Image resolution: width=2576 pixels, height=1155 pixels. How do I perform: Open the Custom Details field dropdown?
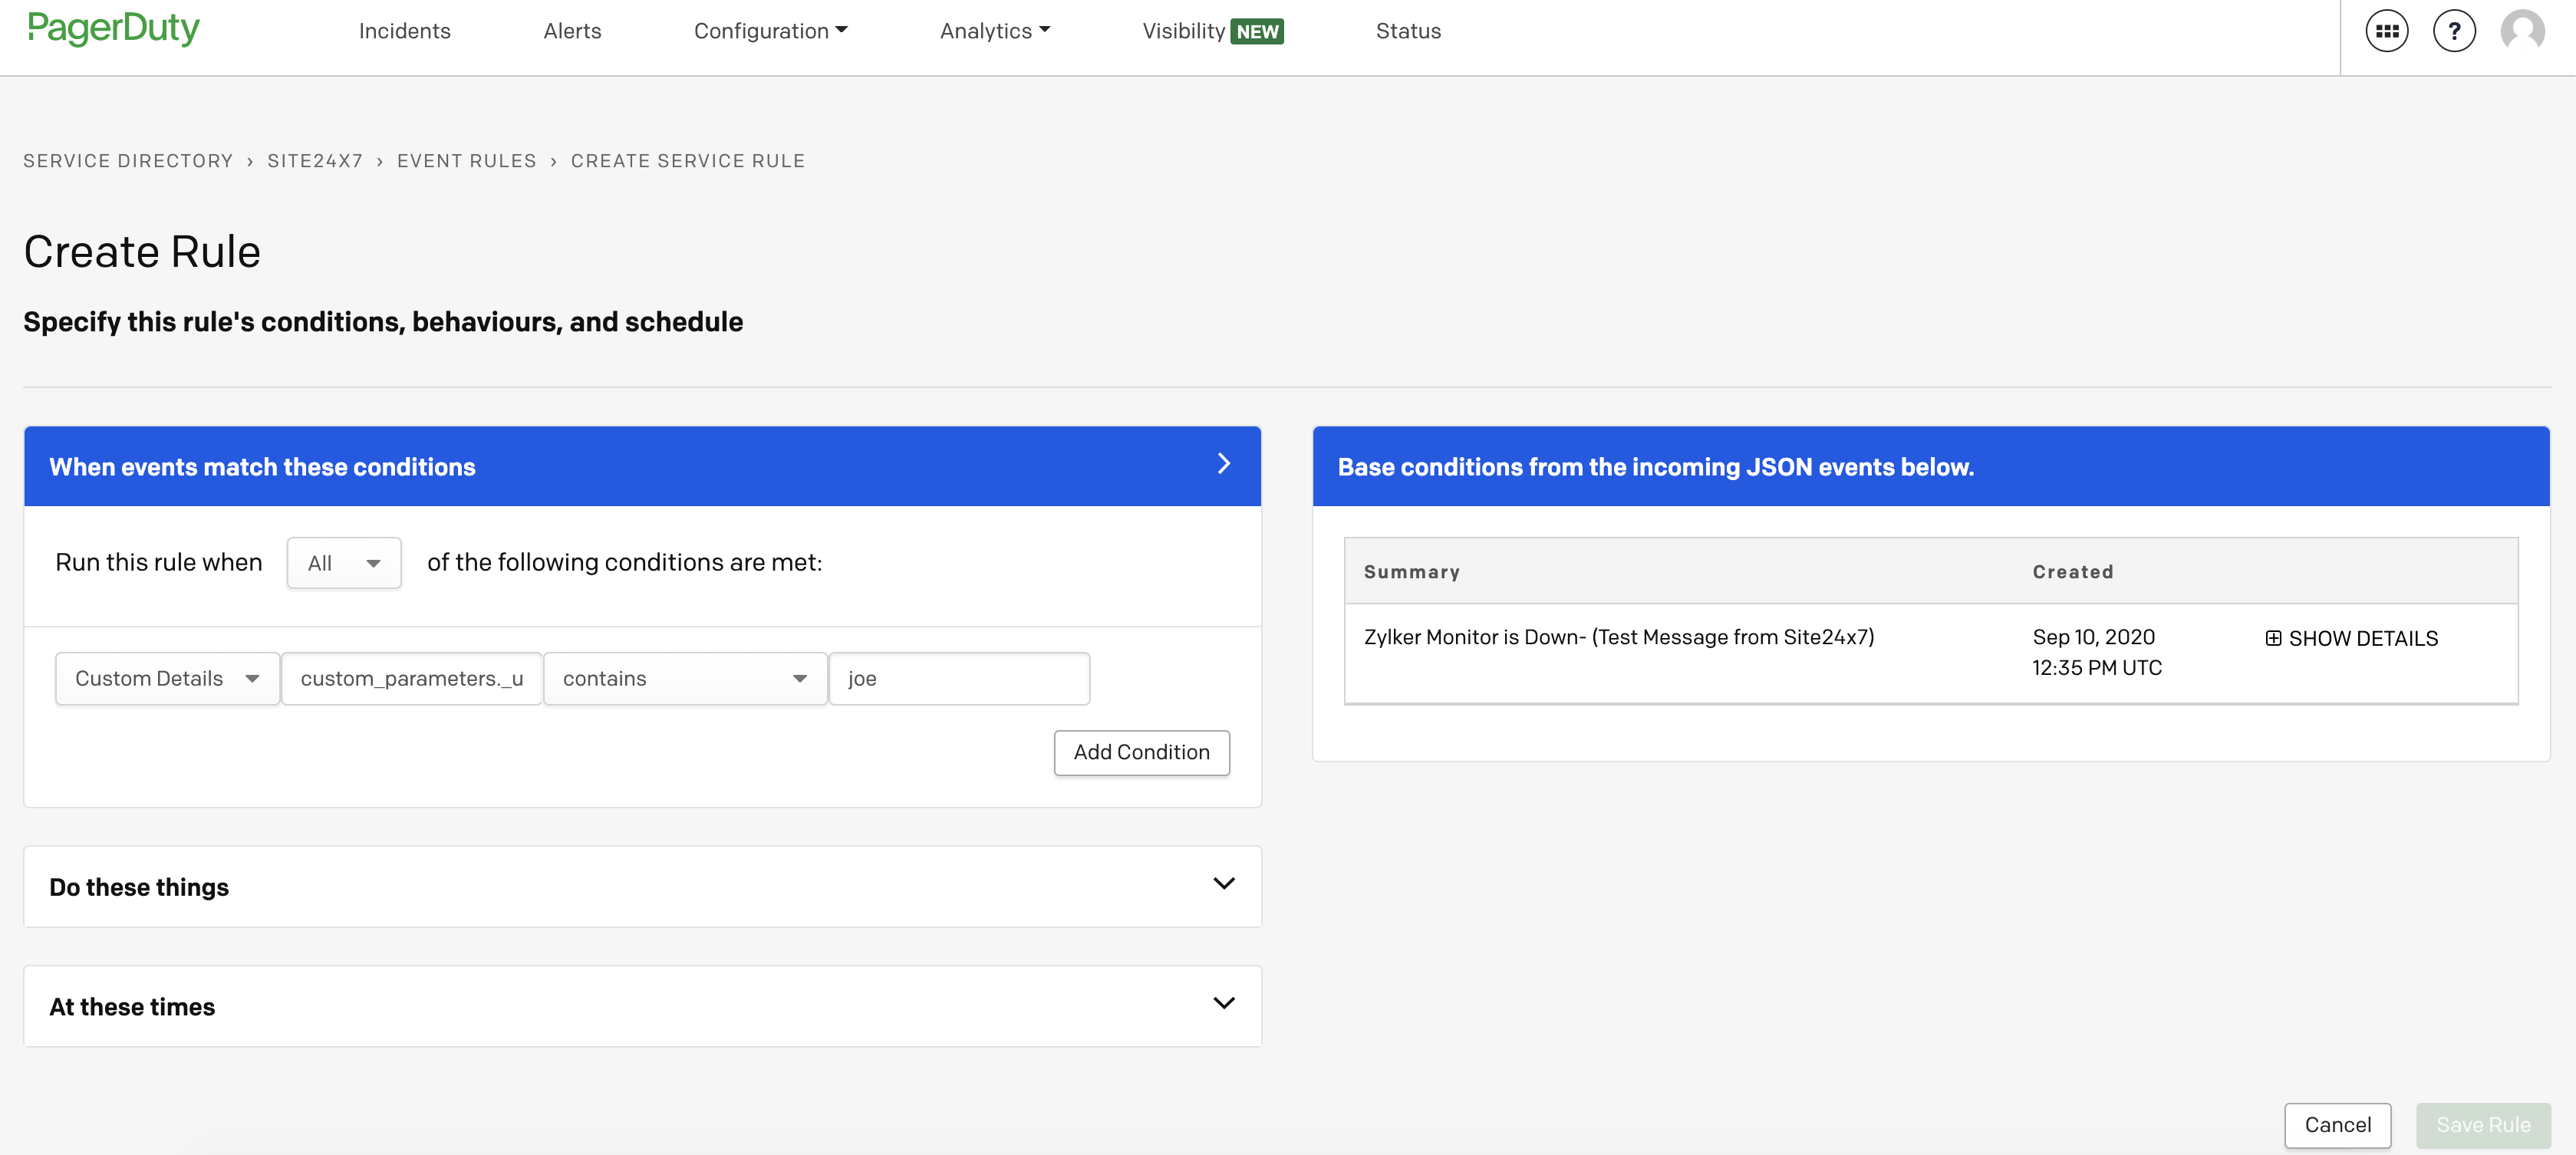point(166,678)
